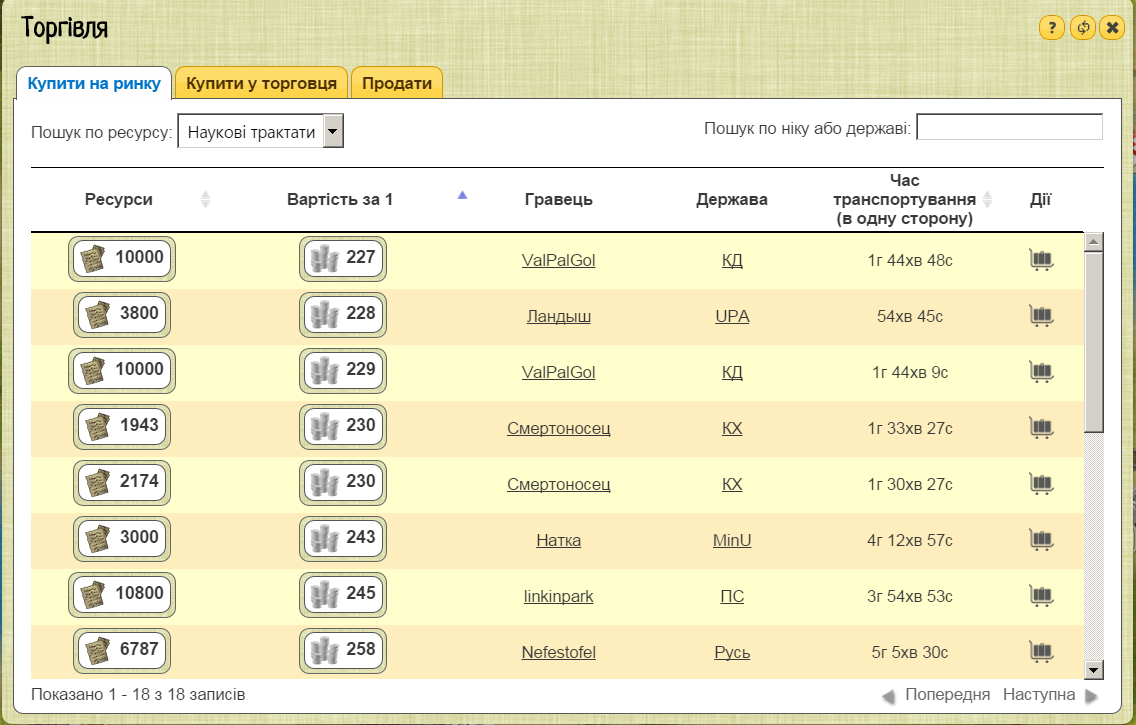Click the 245 coin price badge
The height and width of the screenshot is (725, 1136).
point(343,595)
